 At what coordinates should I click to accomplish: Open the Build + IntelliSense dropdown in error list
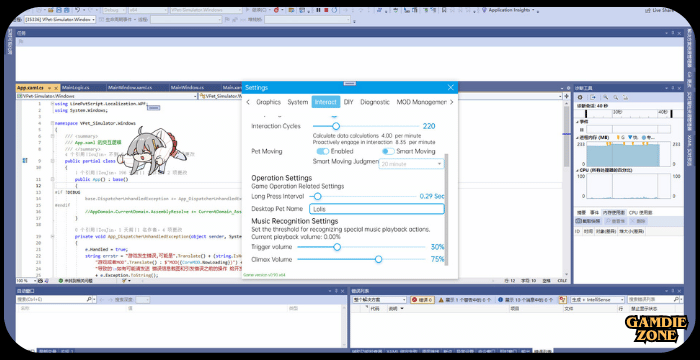coord(597,300)
